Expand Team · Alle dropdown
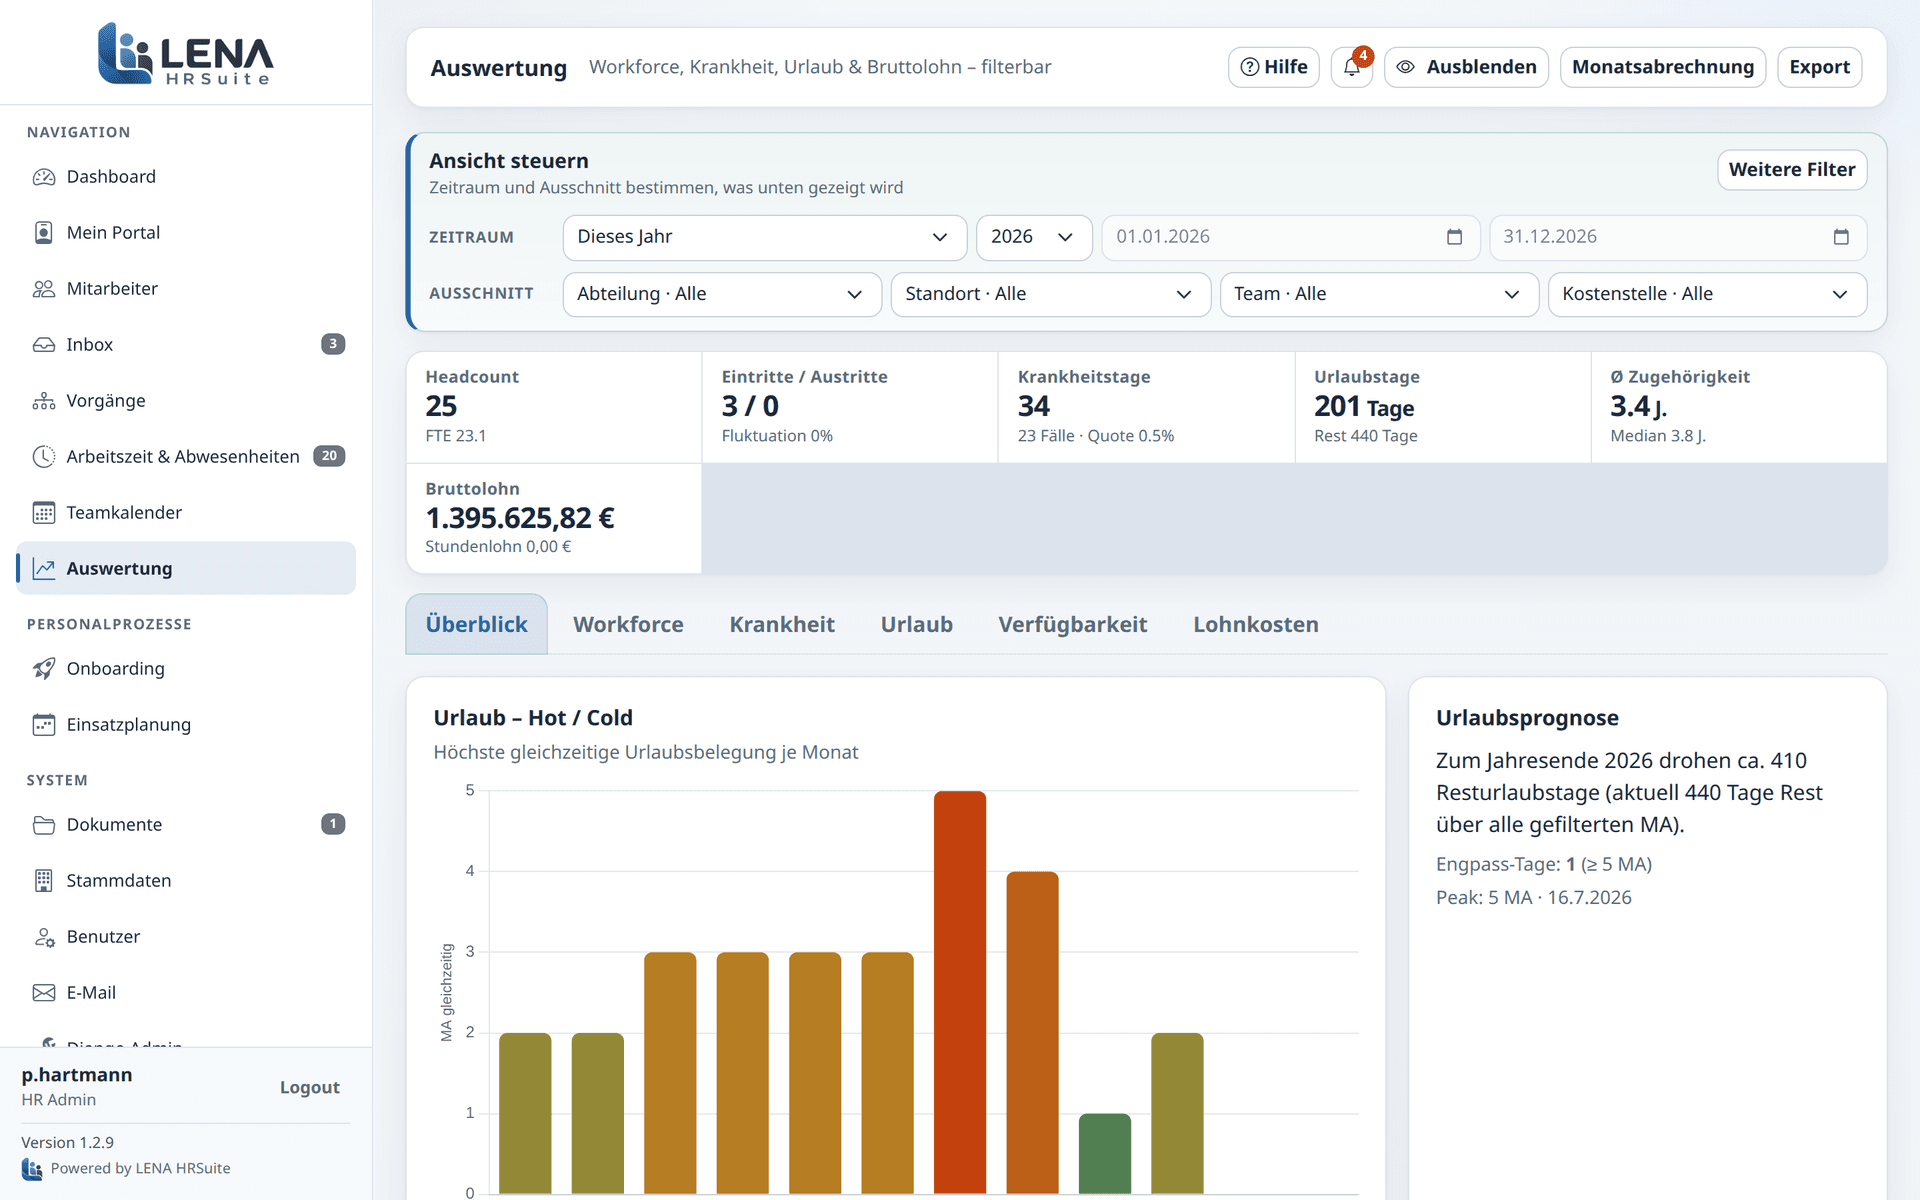 pos(1379,295)
